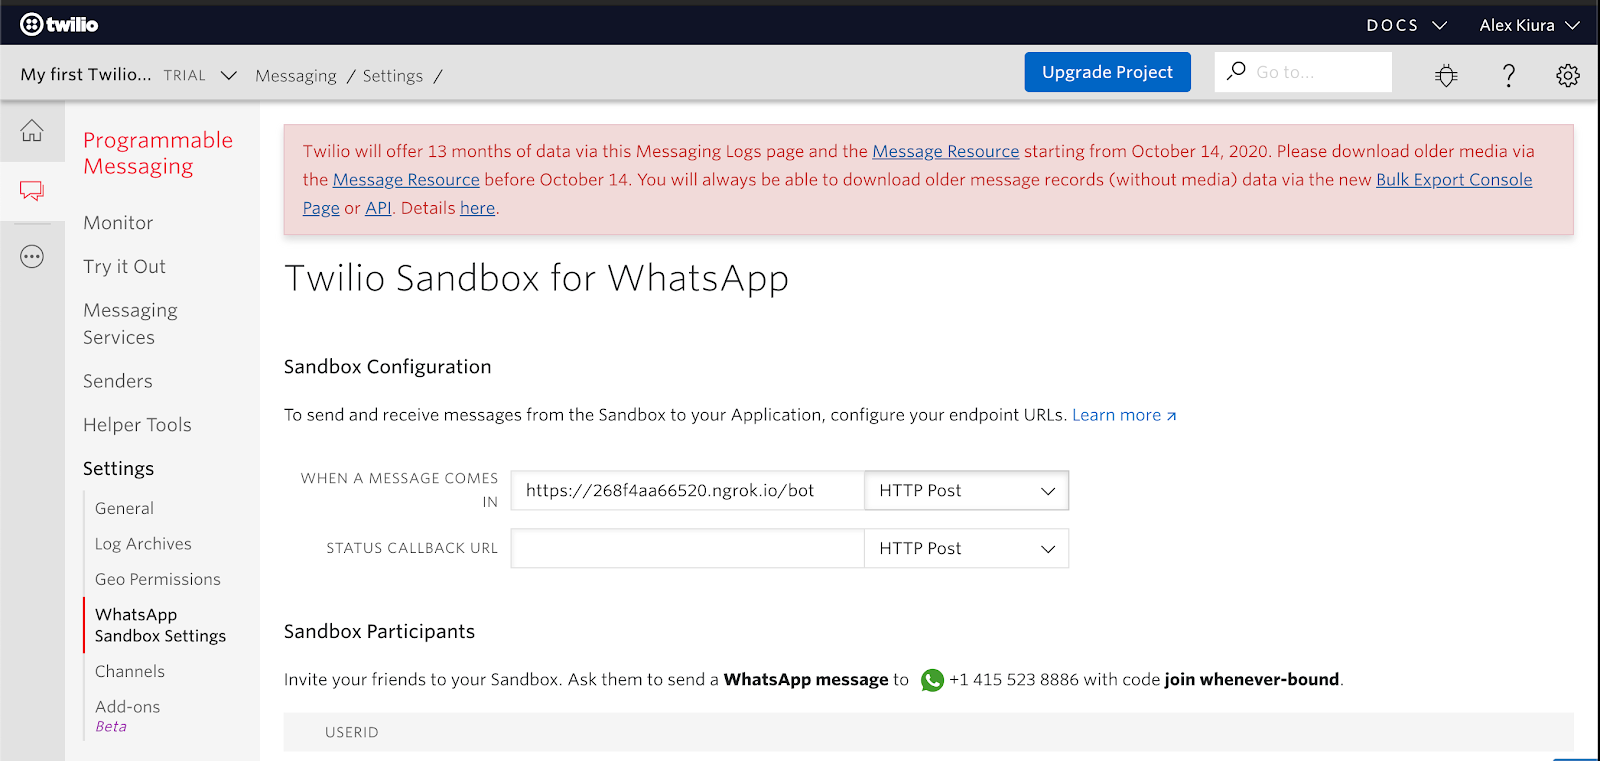Click the API link in banner
The height and width of the screenshot is (761, 1600).
tap(378, 208)
